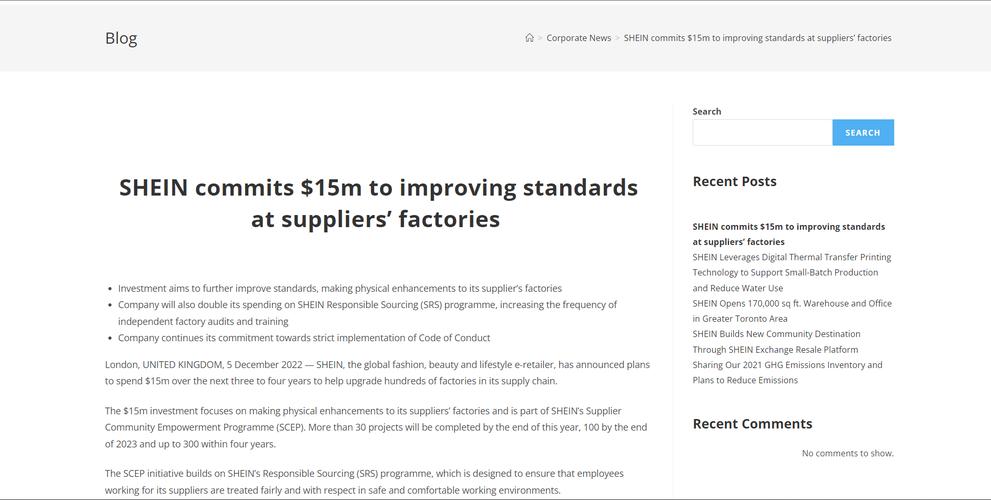The height and width of the screenshot is (500, 991).
Task: Click the Recent Posts sidebar heading
Action: [734, 181]
